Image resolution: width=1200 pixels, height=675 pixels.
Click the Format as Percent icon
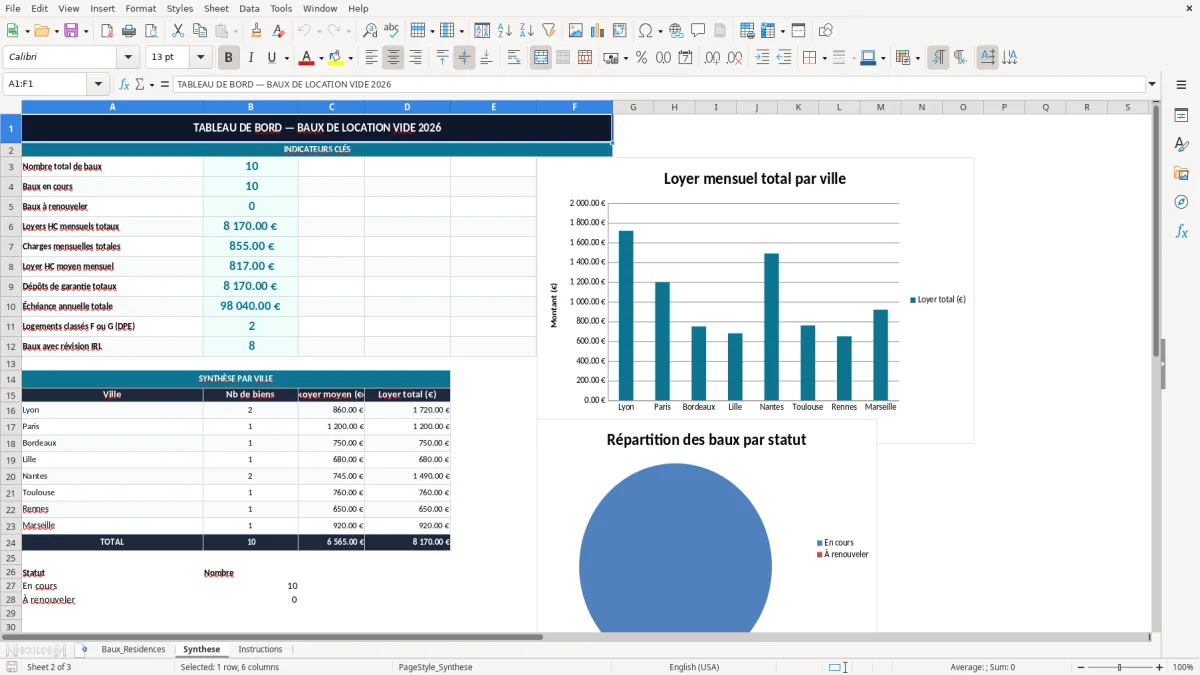tap(641, 58)
